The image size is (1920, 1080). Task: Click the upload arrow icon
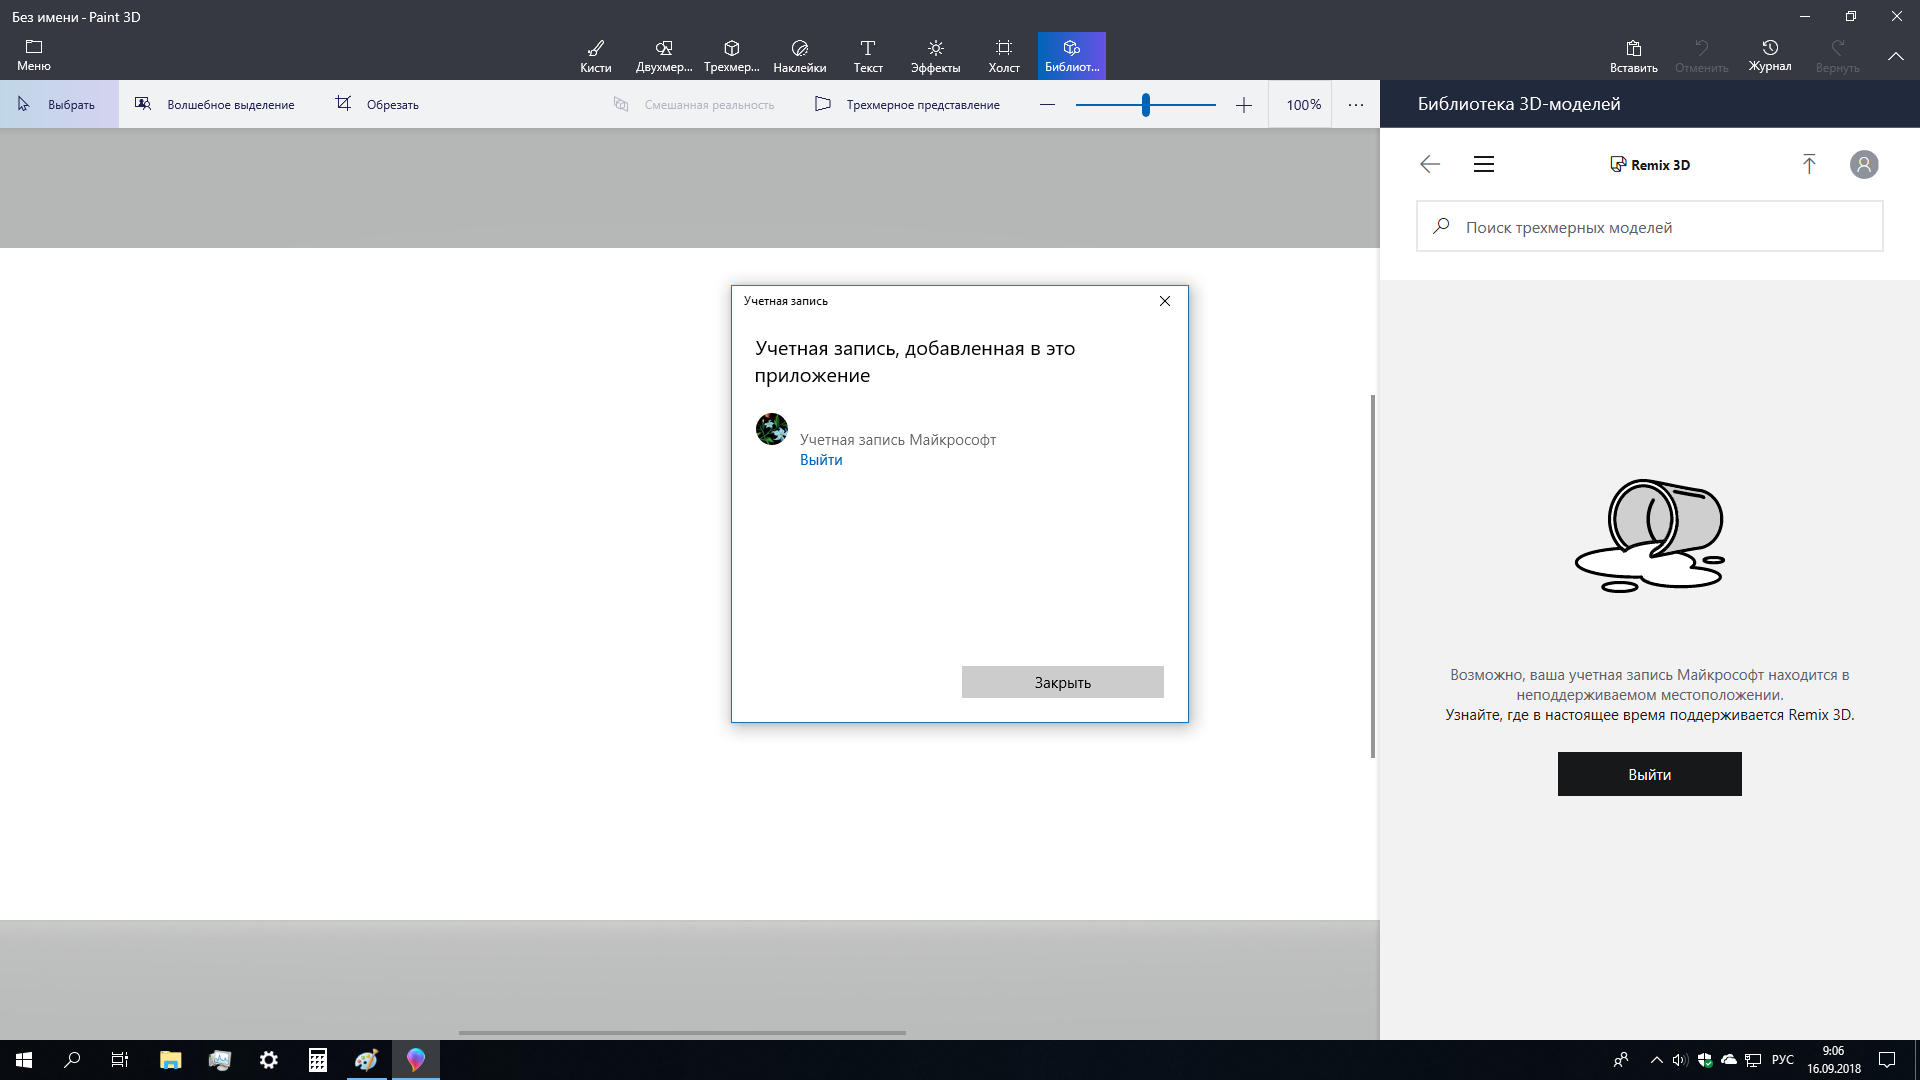coord(1809,164)
